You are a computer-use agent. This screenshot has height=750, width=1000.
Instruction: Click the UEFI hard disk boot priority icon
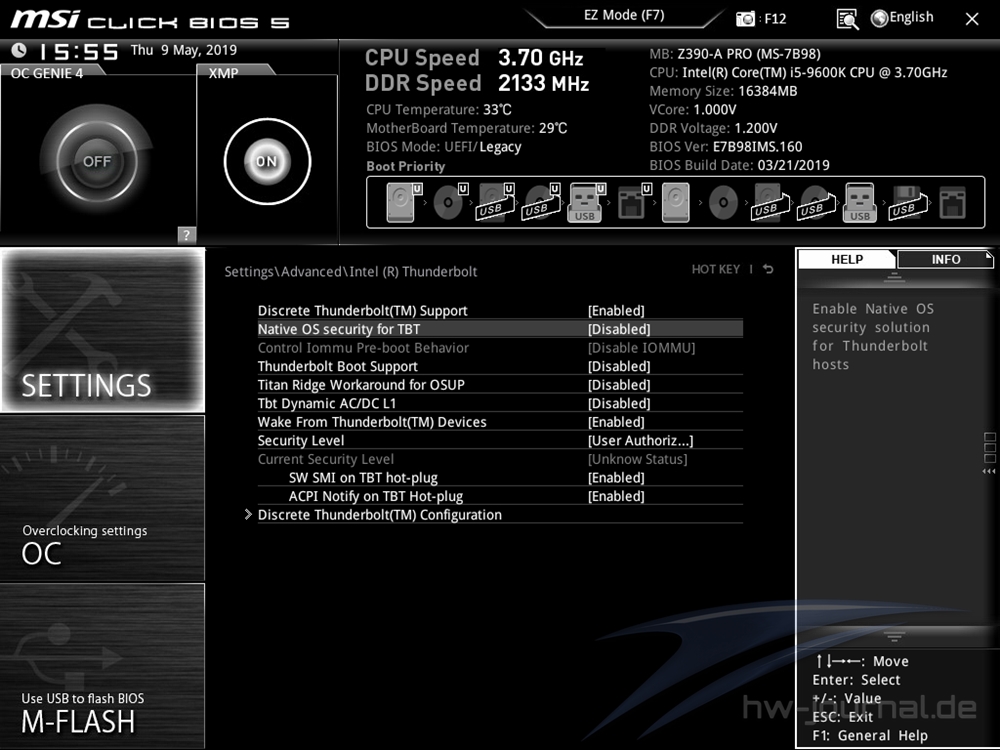point(404,203)
